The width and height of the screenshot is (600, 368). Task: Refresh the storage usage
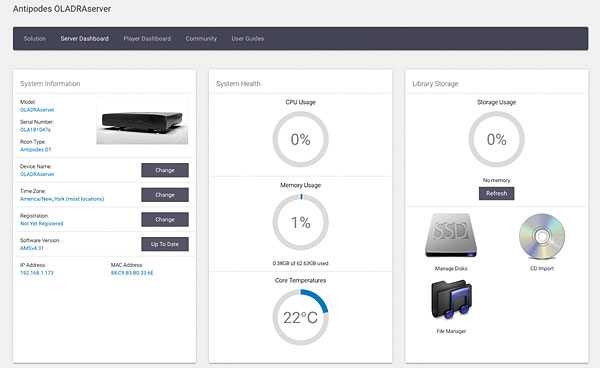click(496, 194)
